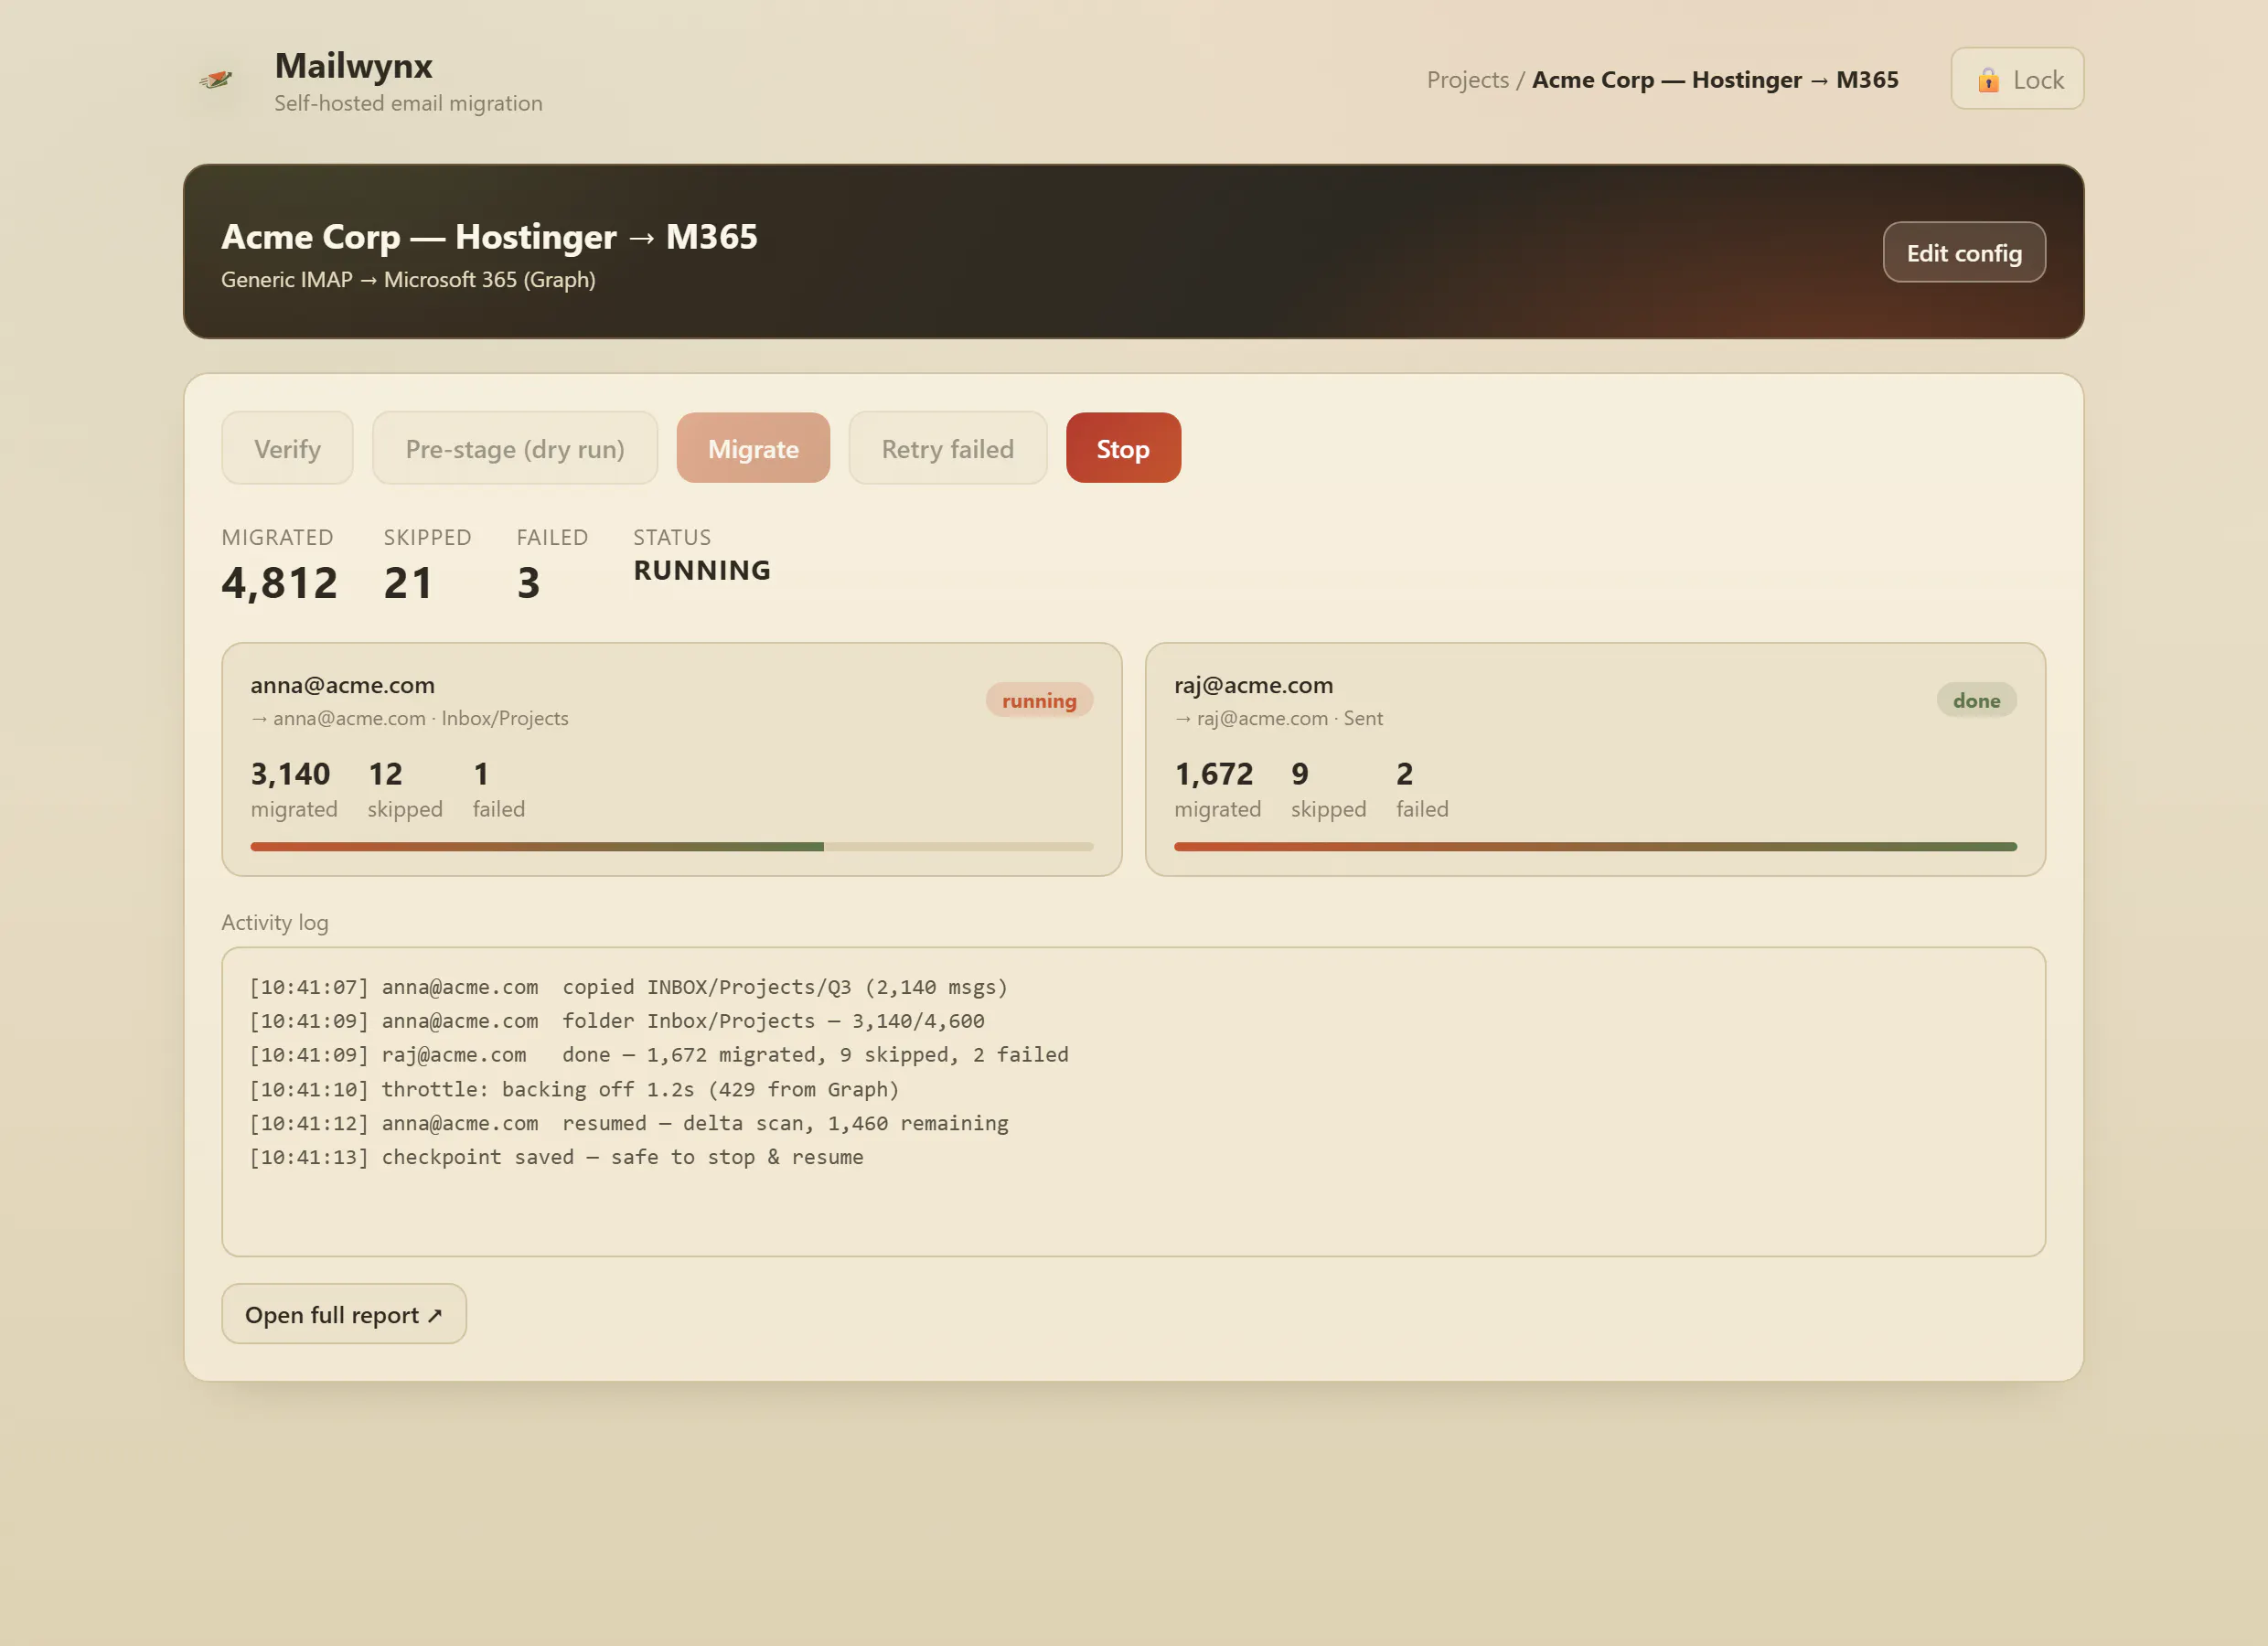The image size is (2268, 1646).
Task: Click anna's 12 skipped value
Action: (385, 774)
